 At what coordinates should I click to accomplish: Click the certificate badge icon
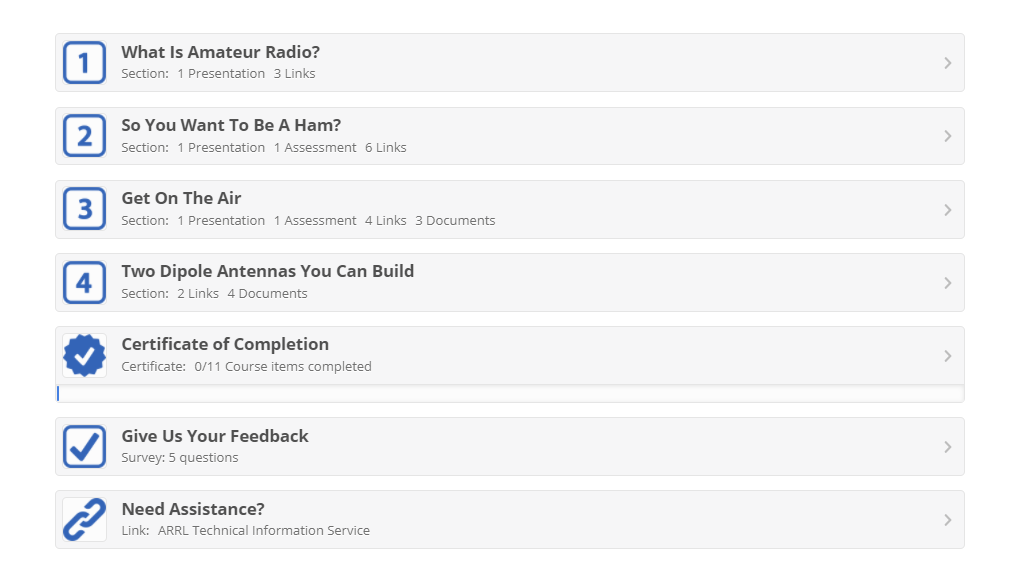click(84, 356)
